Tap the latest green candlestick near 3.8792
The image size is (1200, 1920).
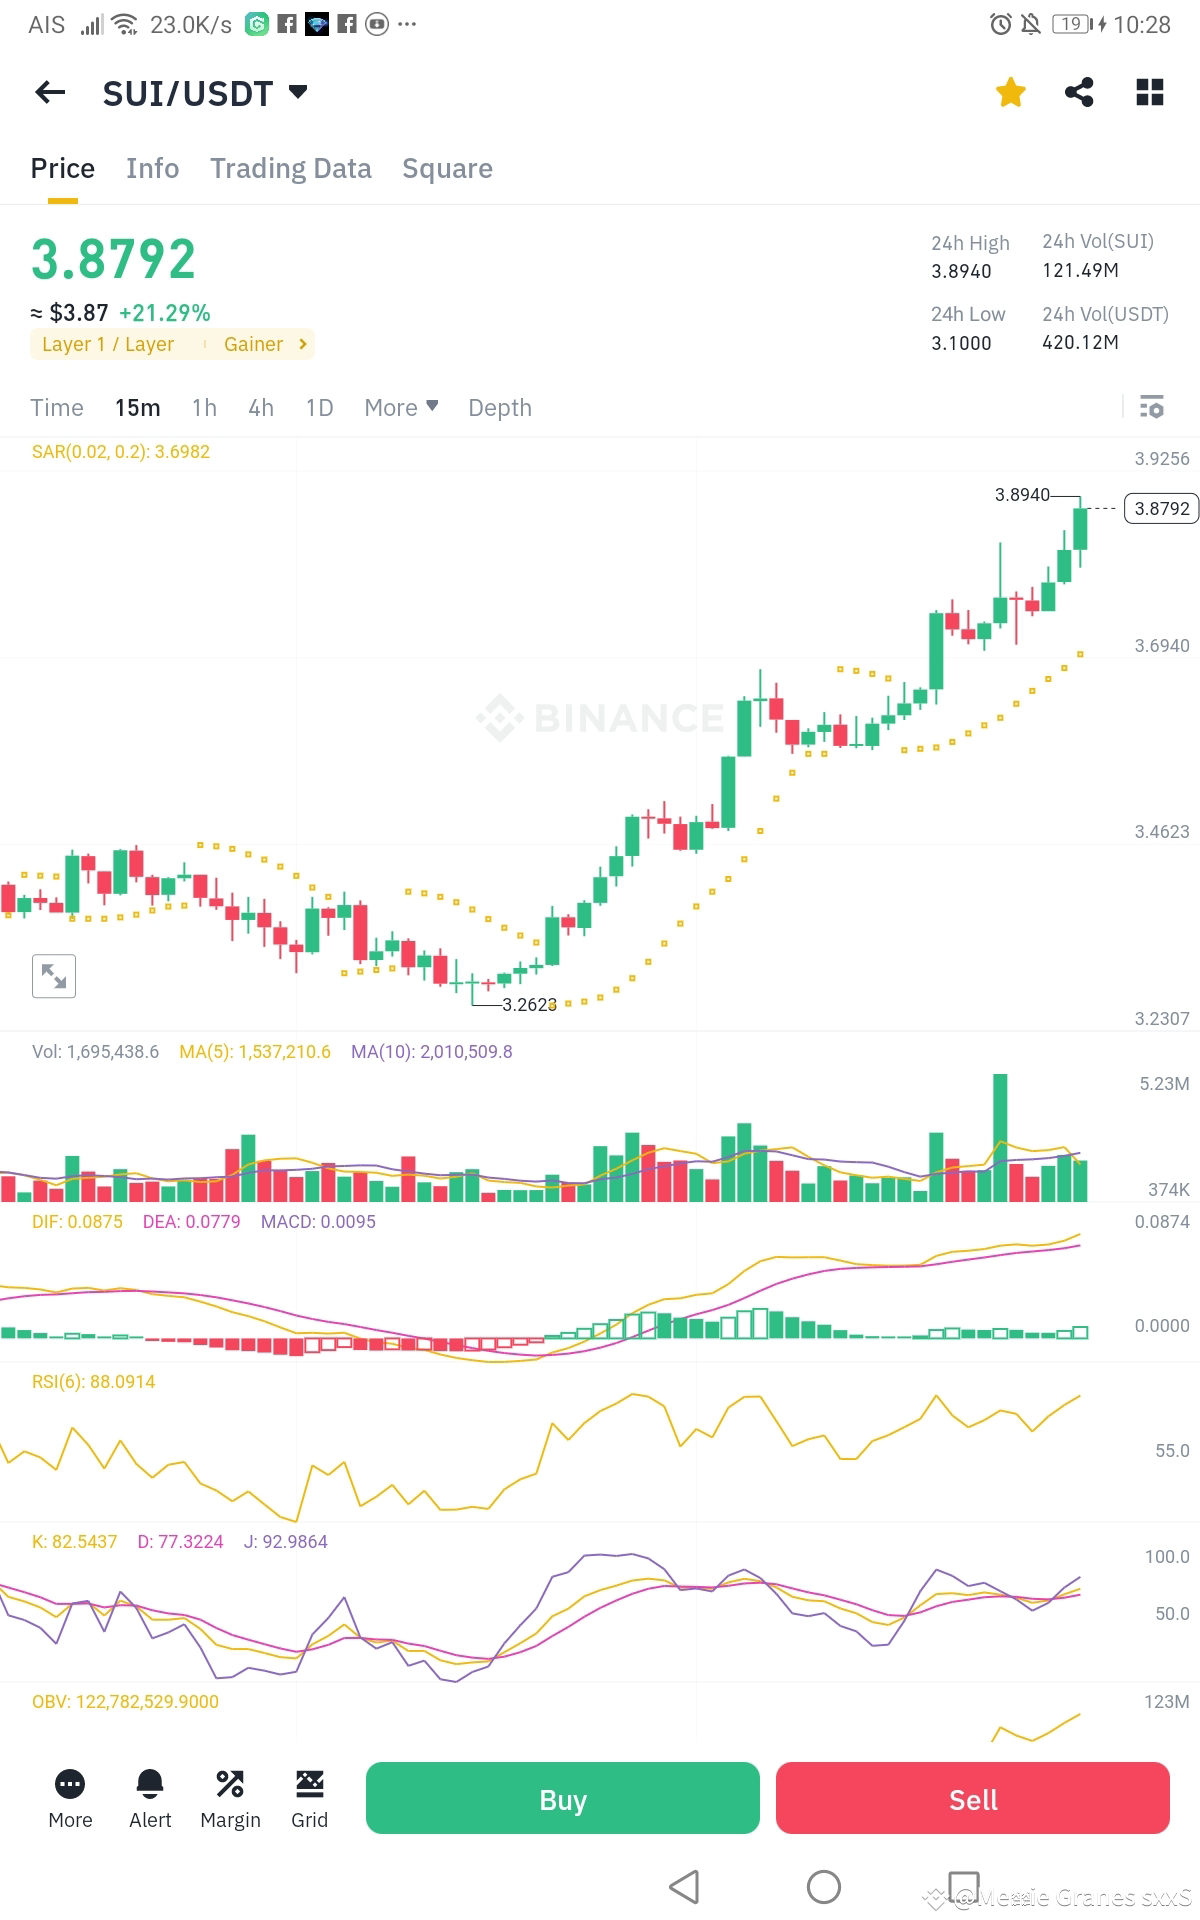(x=1080, y=528)
